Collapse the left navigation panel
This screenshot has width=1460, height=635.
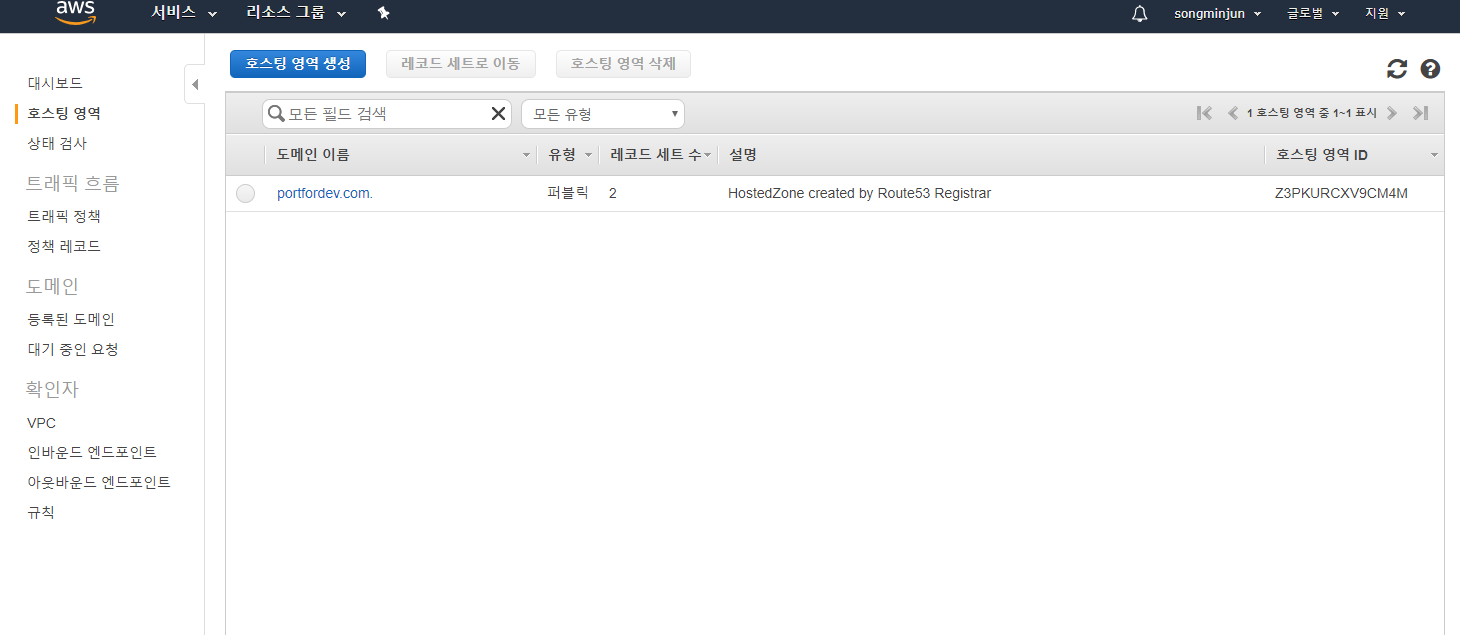point(195,85)
